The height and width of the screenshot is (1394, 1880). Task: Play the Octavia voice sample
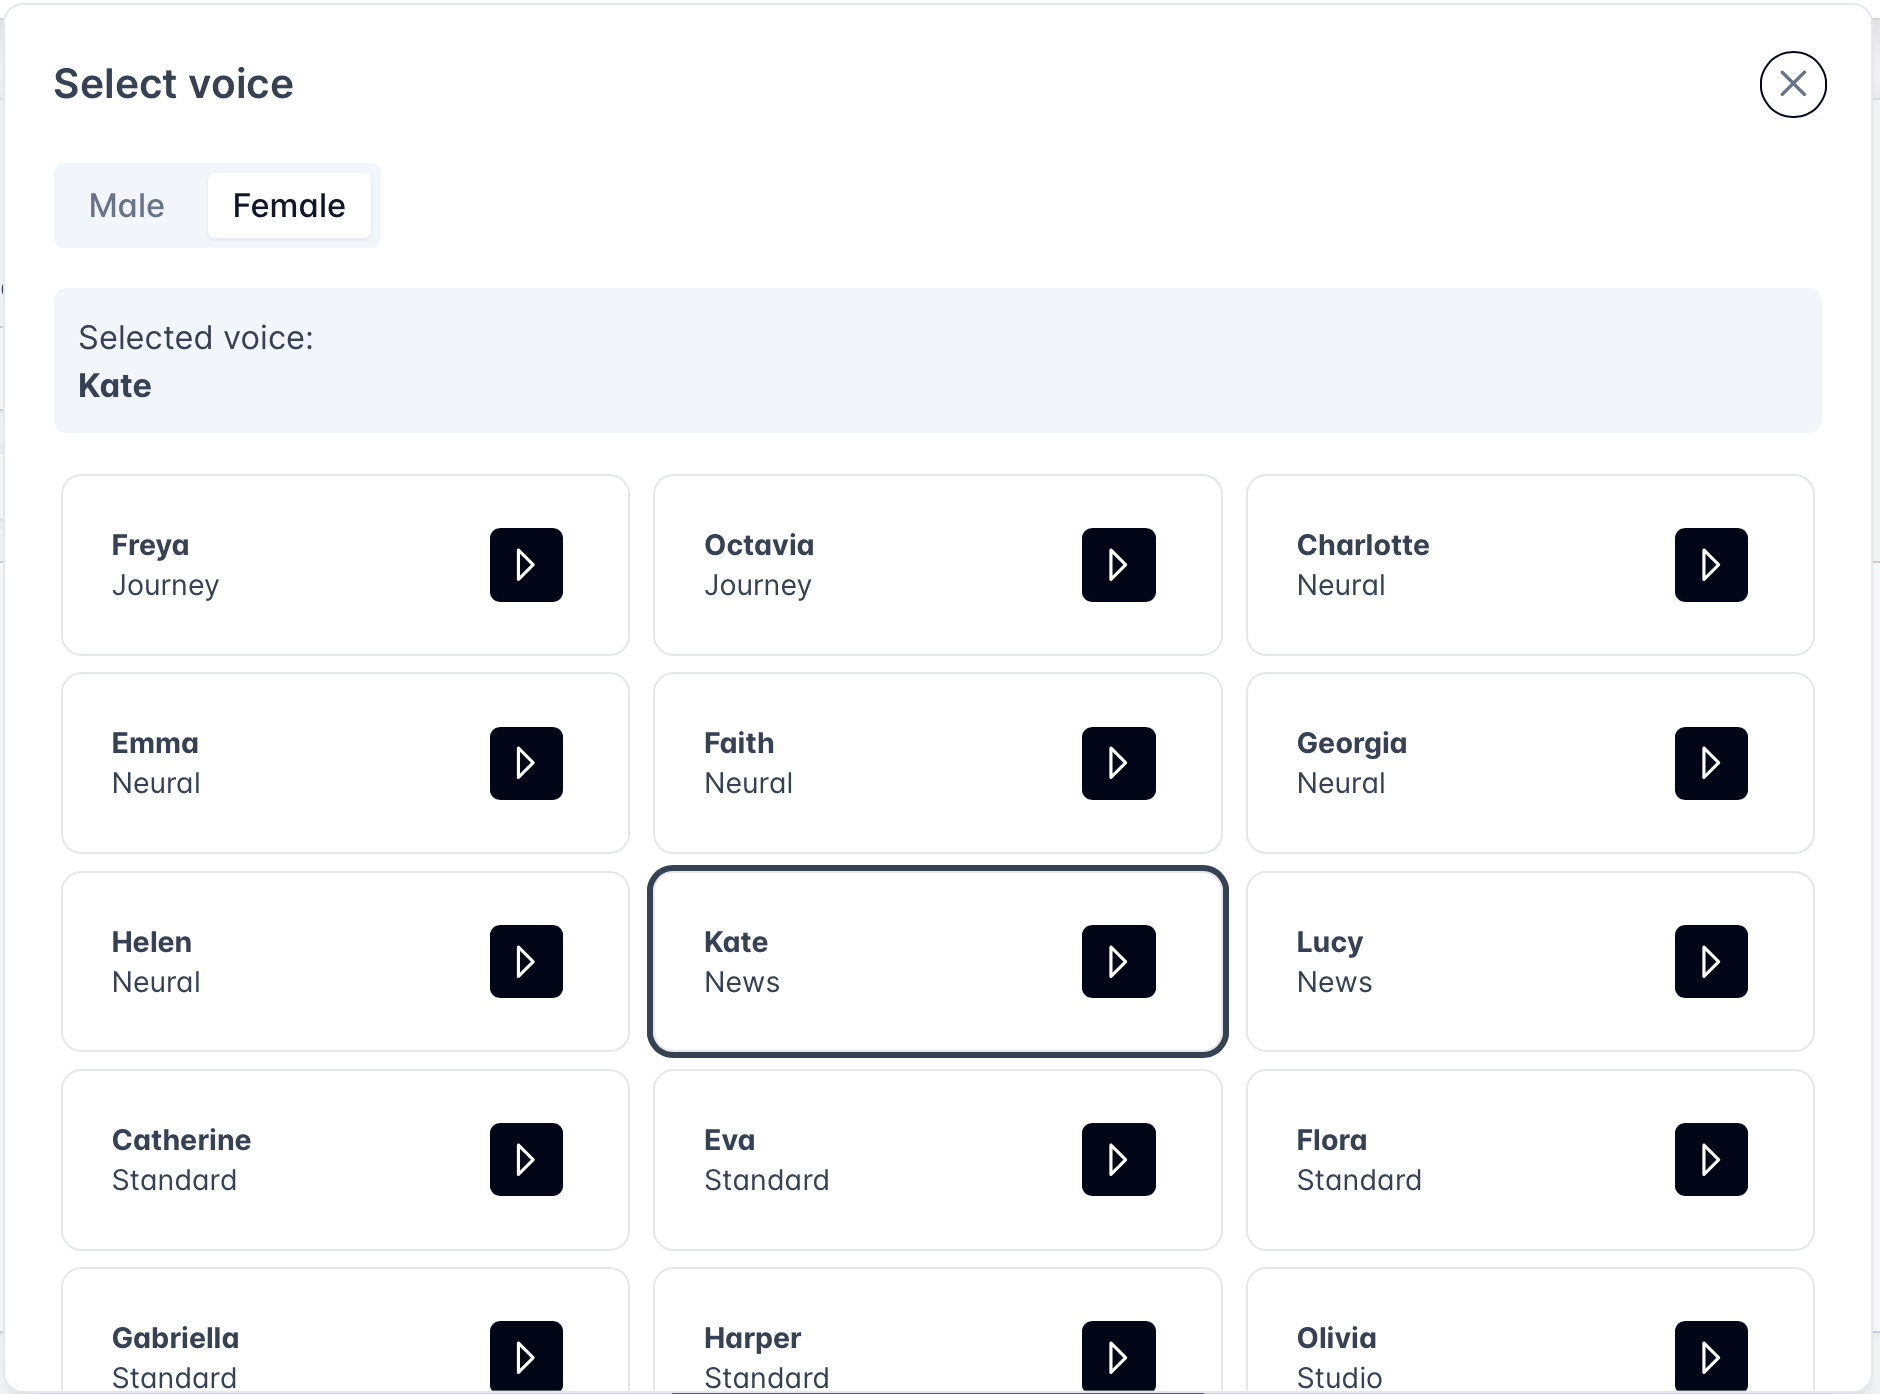pos(1118,565)
